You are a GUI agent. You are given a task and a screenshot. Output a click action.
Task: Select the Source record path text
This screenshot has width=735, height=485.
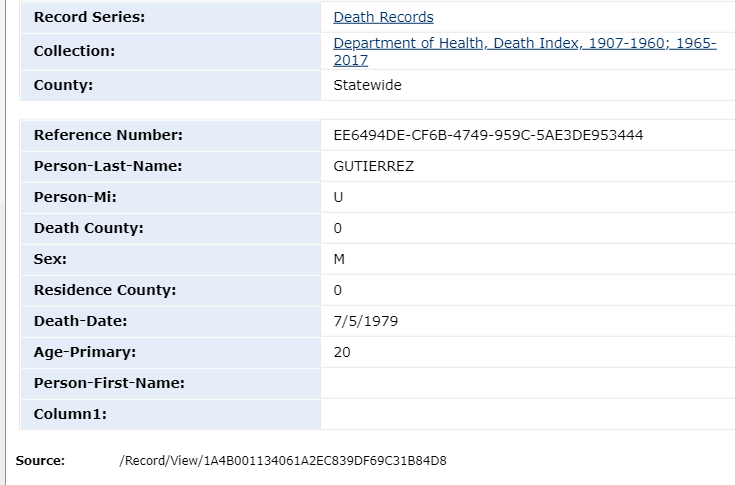tap(282, 461)
